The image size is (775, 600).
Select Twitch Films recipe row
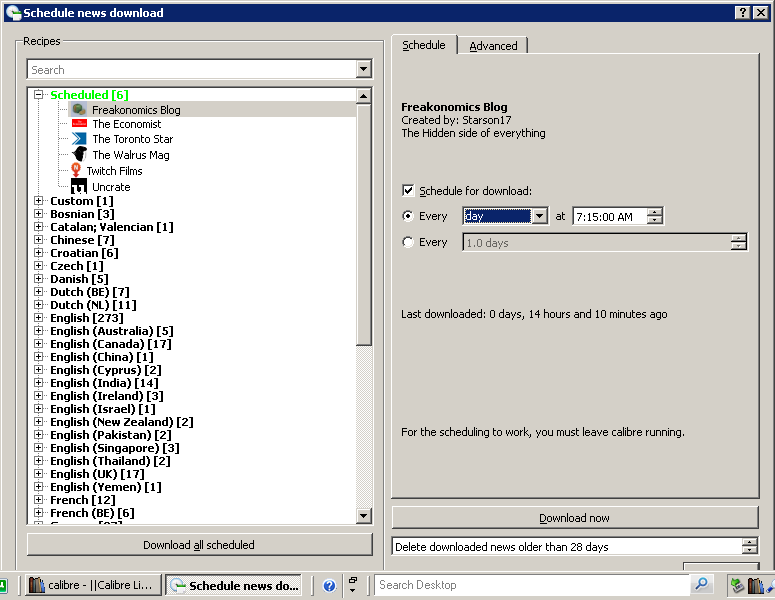(x=115, y=171)
